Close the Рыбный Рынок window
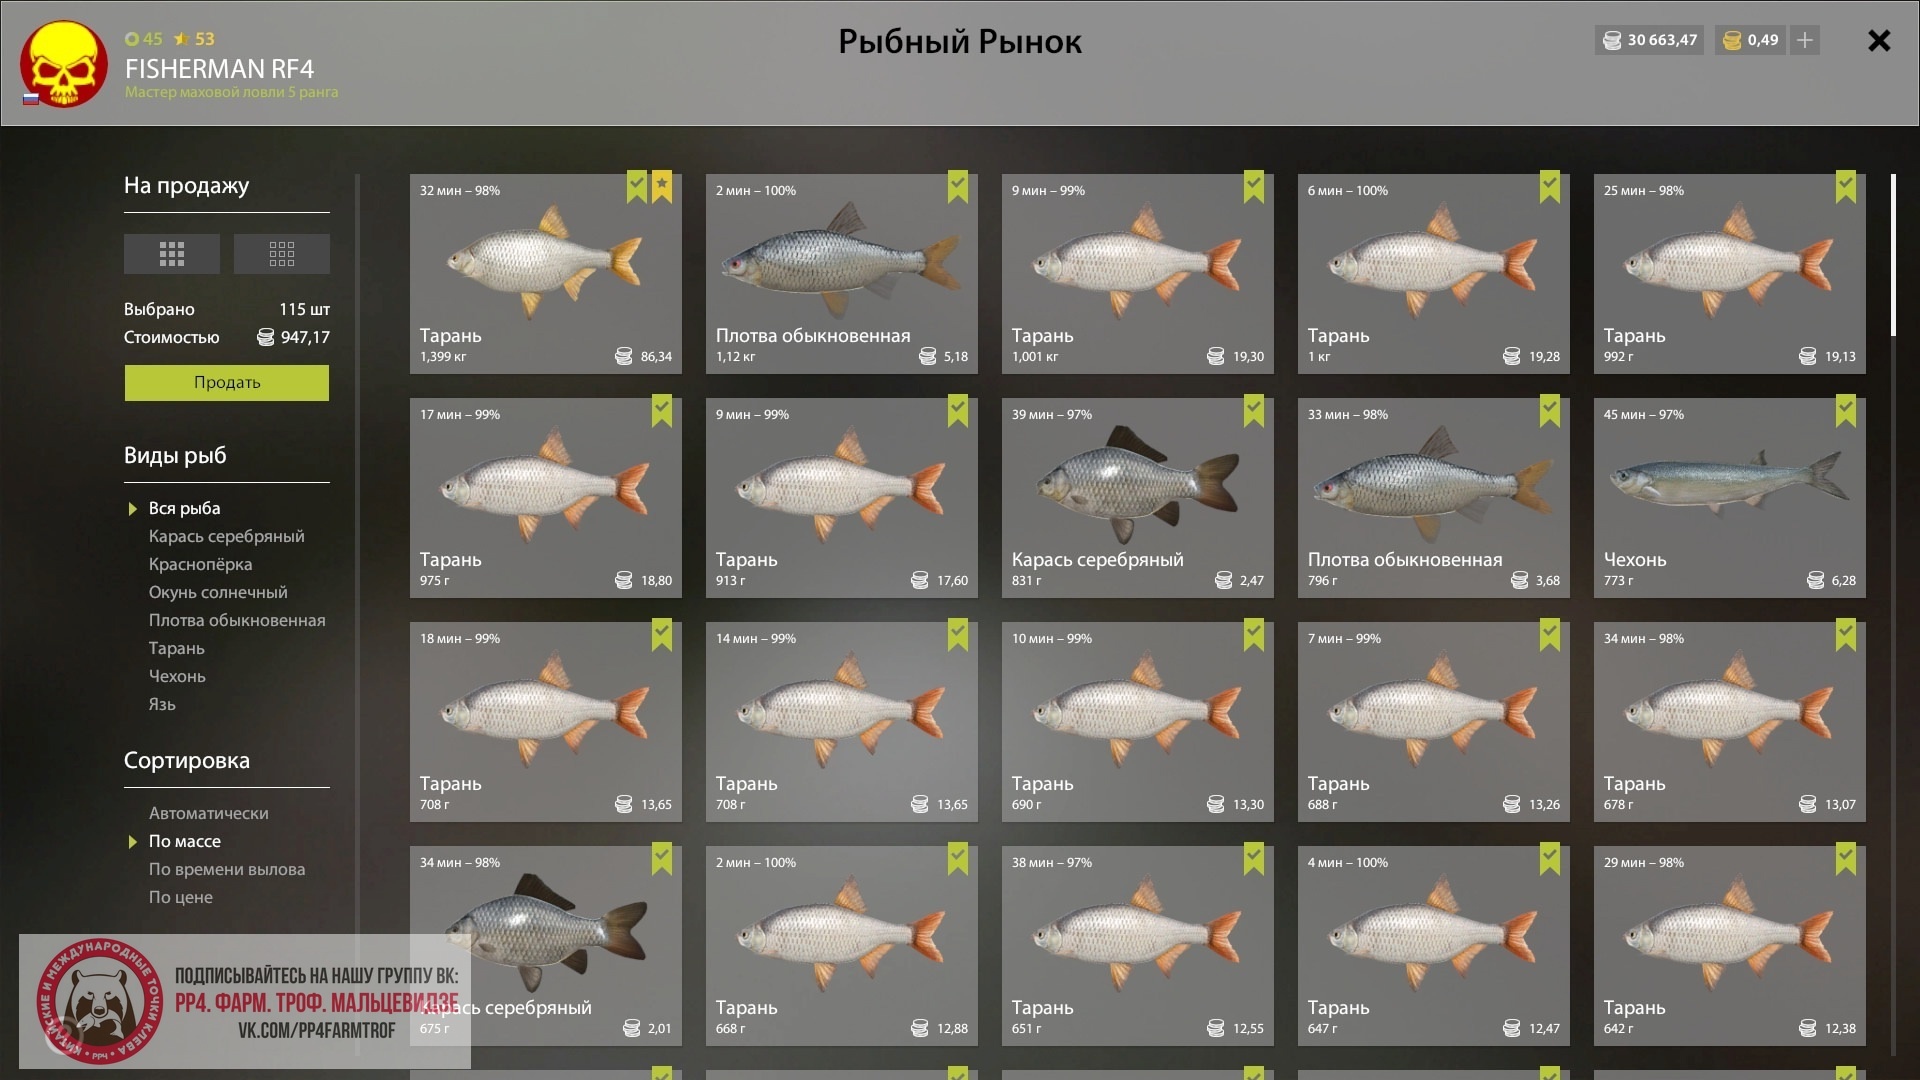 point(1879,41)
